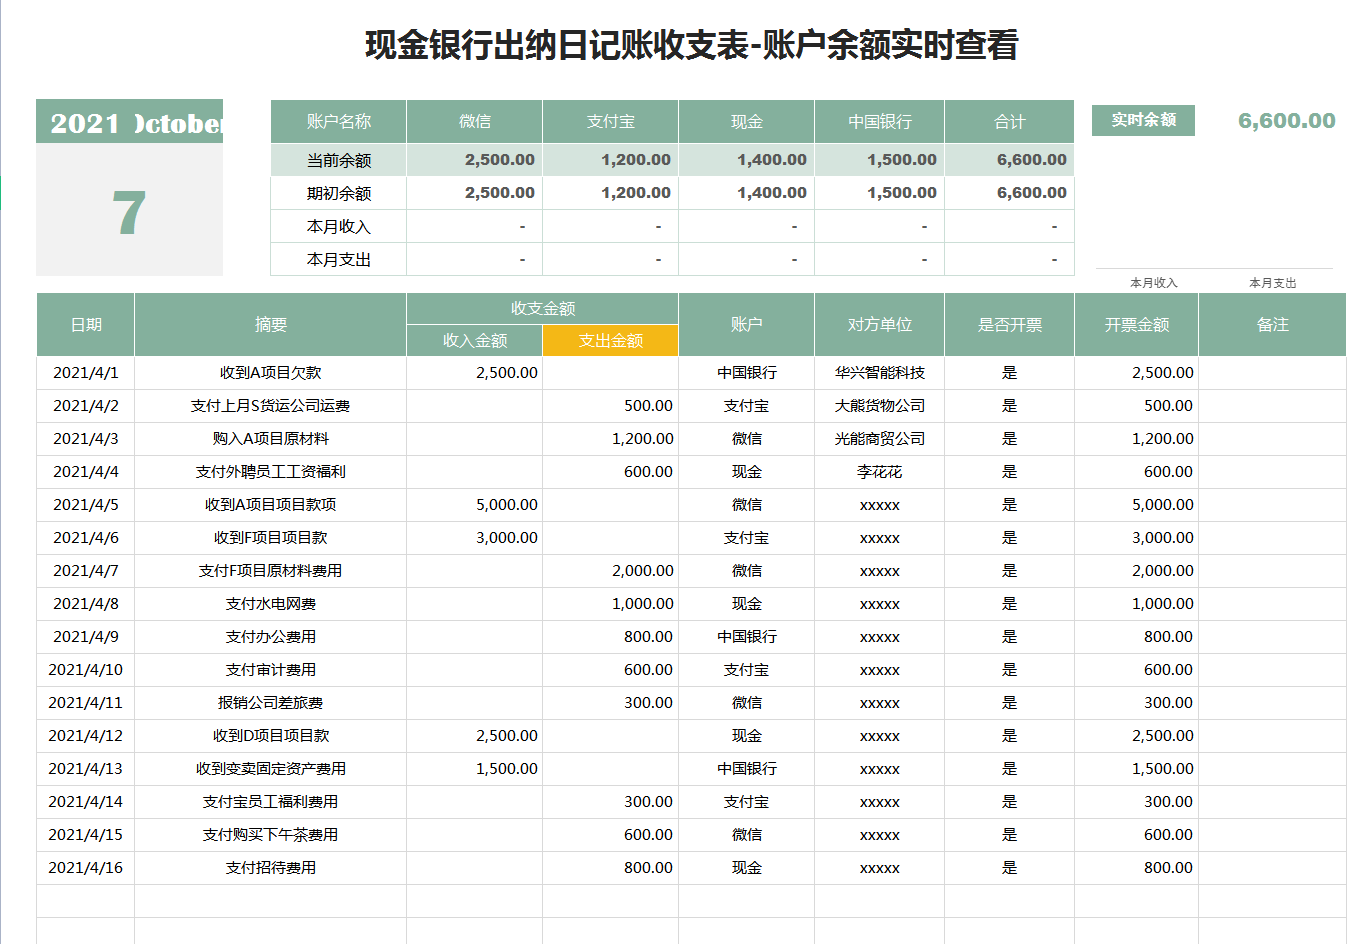Select summary cell 支付上月S货运公司运费
This screenshot has height=944, width=1355.
(x=270, y=406)
